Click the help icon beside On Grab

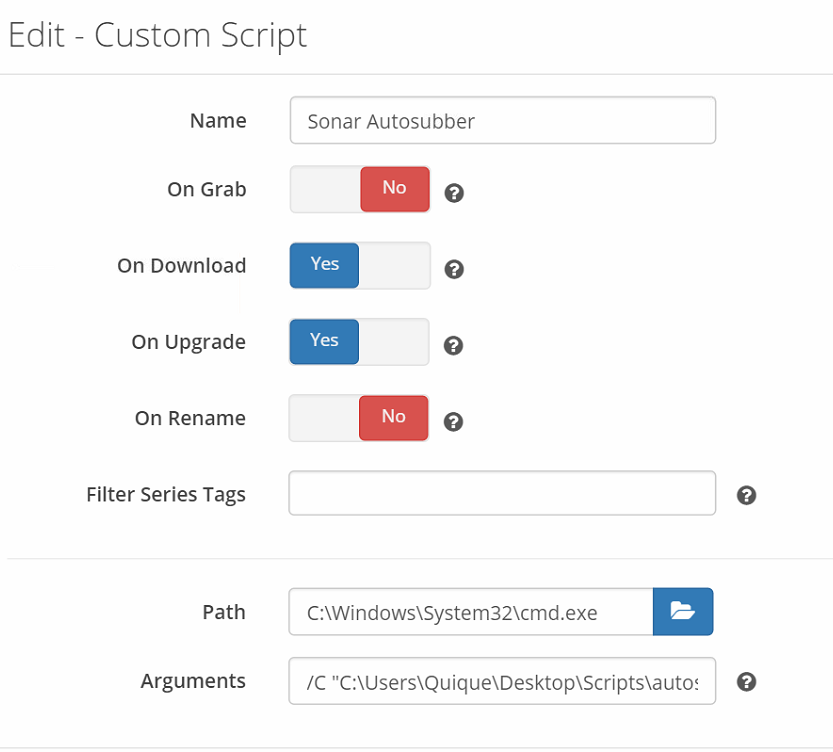(454, 193)
